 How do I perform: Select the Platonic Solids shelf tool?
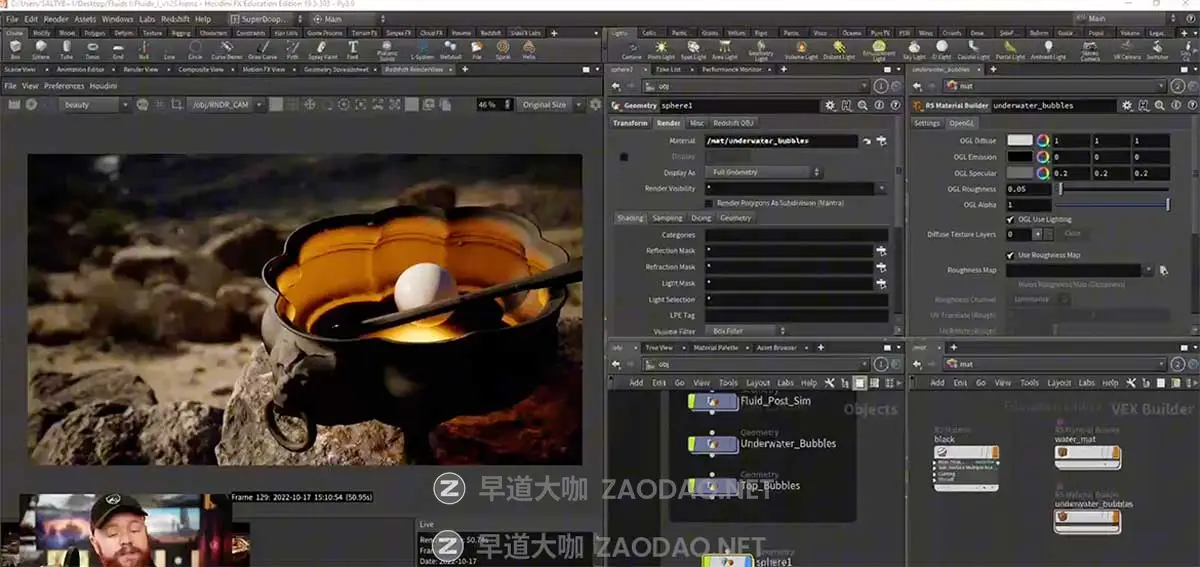(387, 50)
